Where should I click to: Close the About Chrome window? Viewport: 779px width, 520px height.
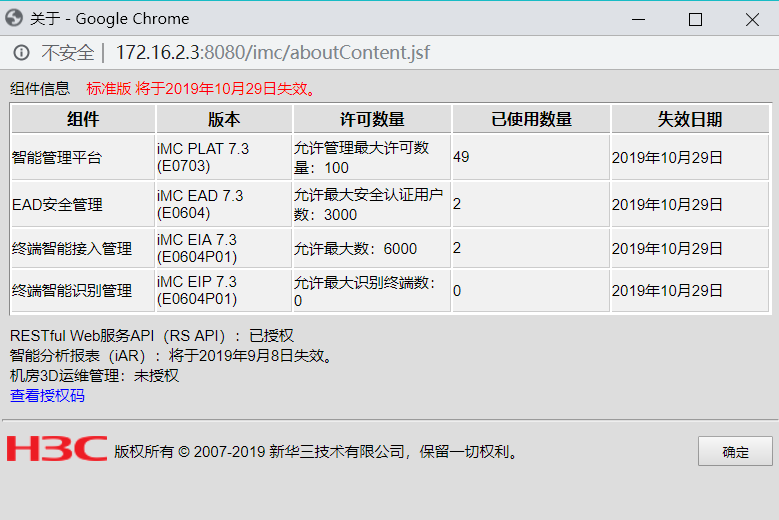click(752, 19)
